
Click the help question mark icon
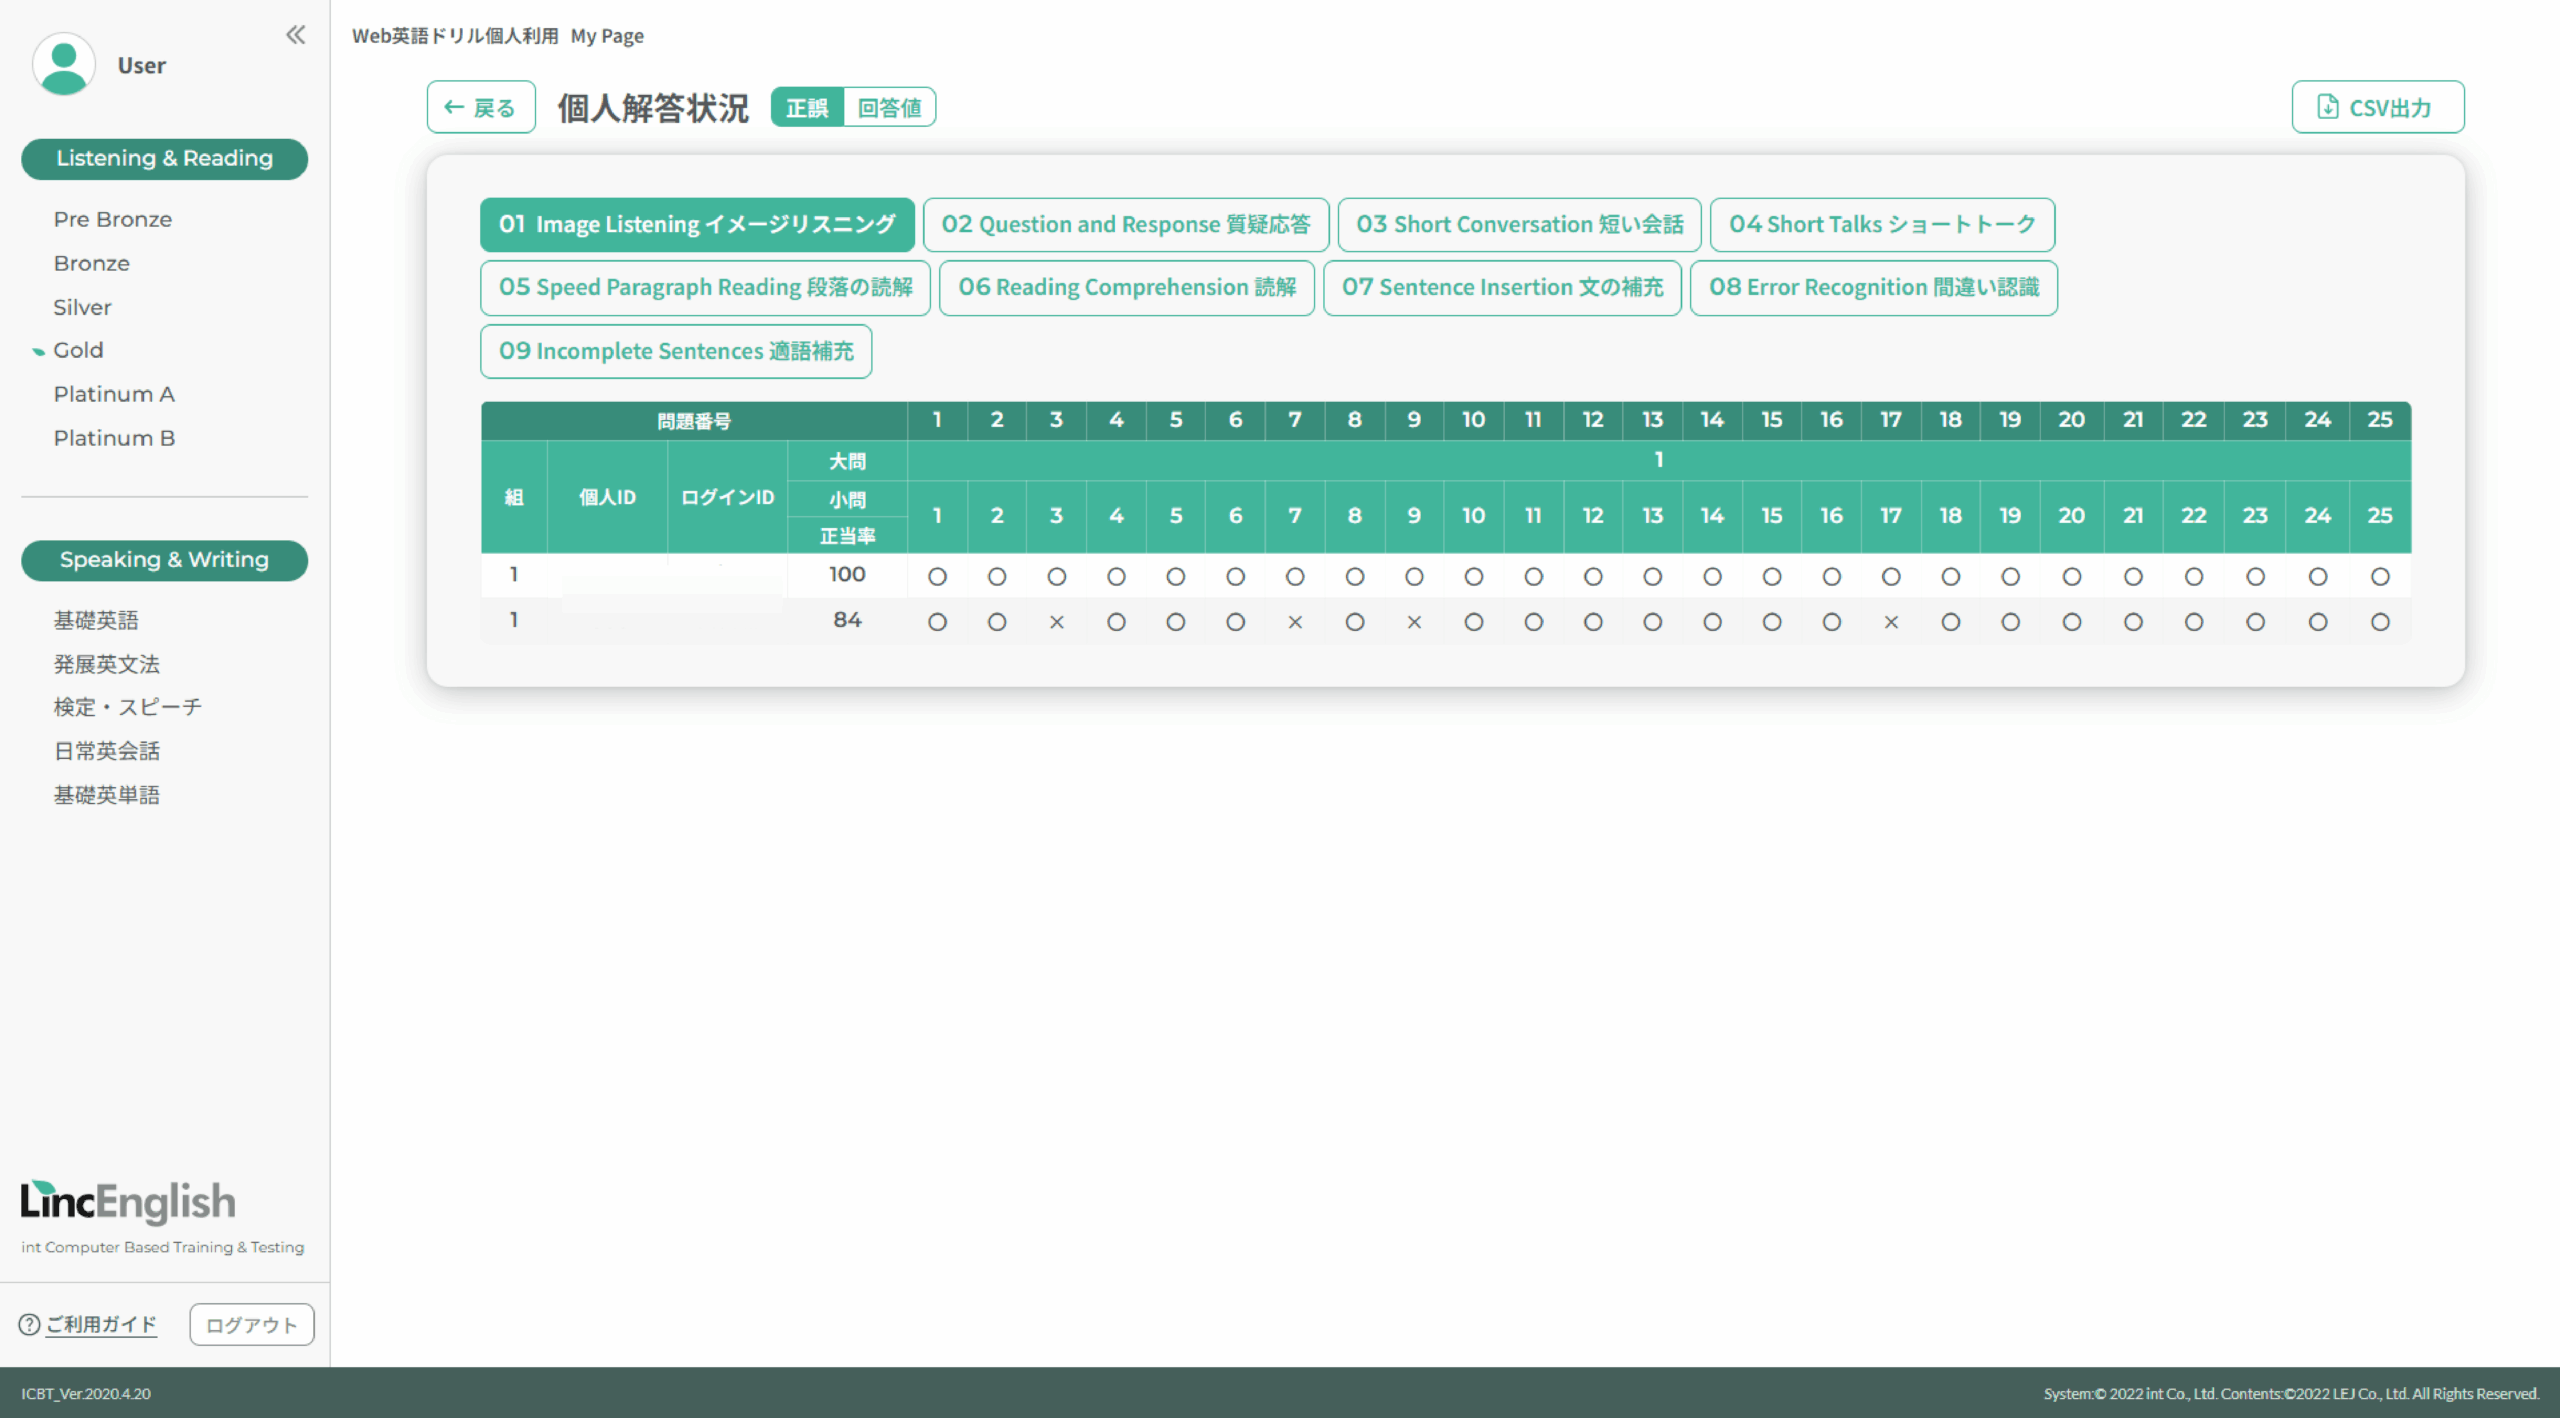(29, 1324)
